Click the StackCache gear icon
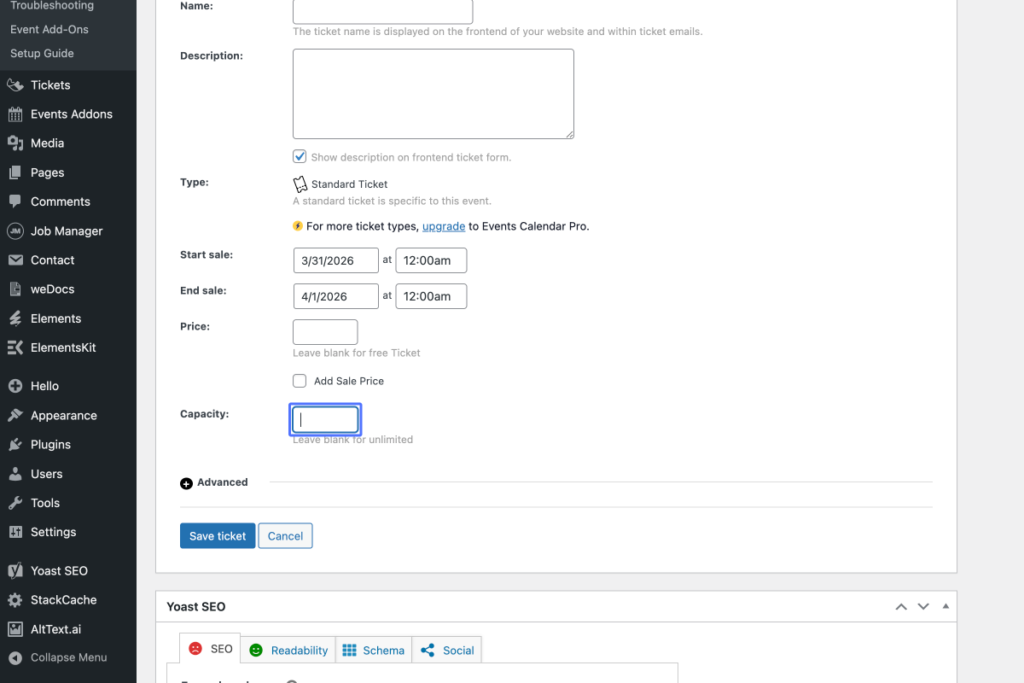 (x=15, y=600)
